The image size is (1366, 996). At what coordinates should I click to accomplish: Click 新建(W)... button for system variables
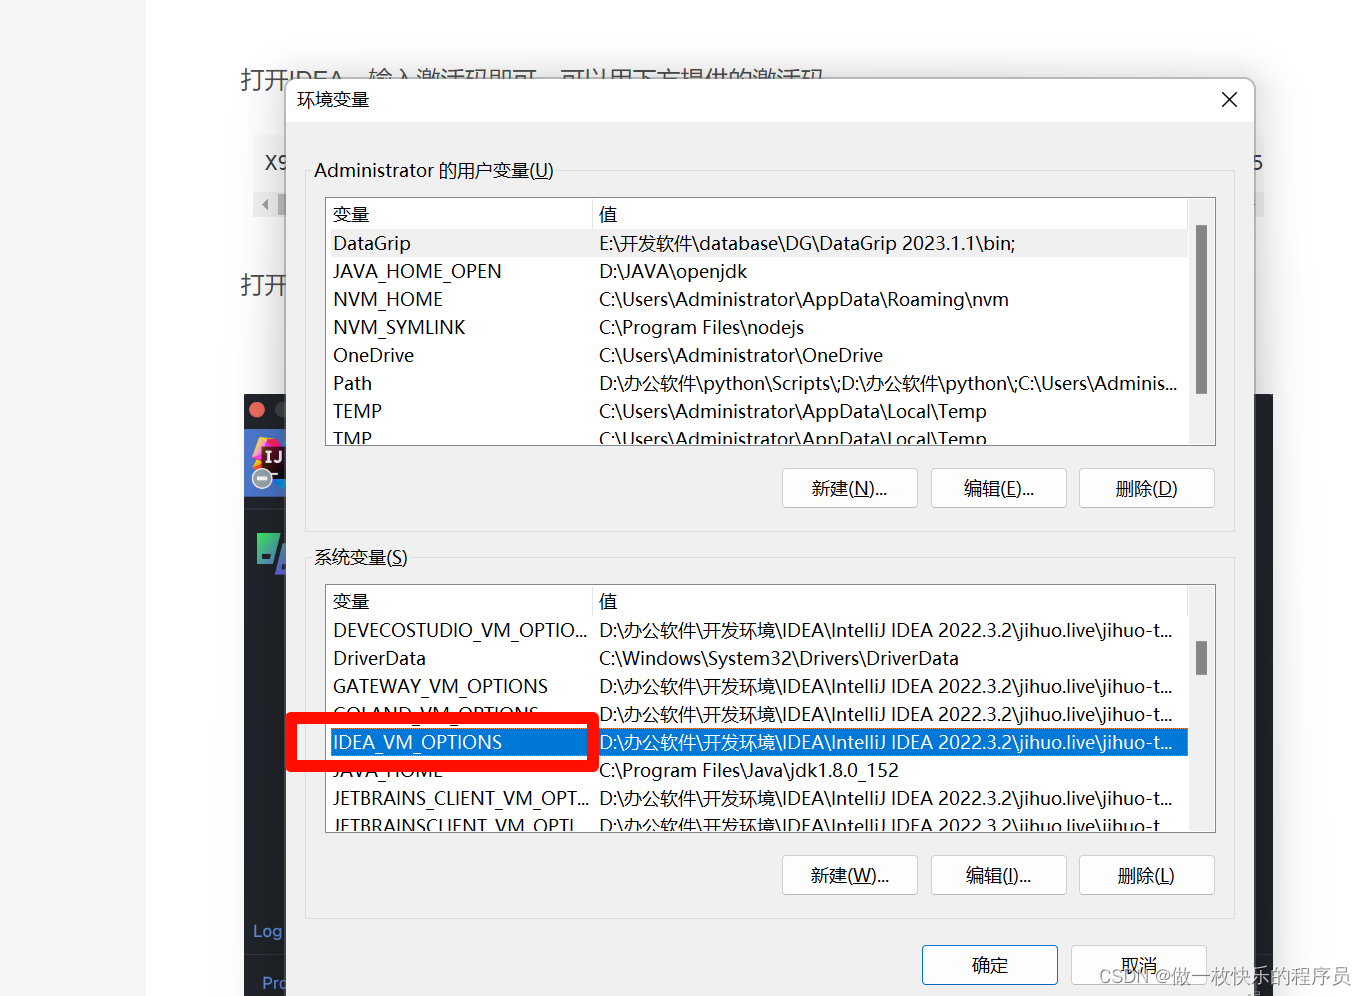(x=849, y=876)
